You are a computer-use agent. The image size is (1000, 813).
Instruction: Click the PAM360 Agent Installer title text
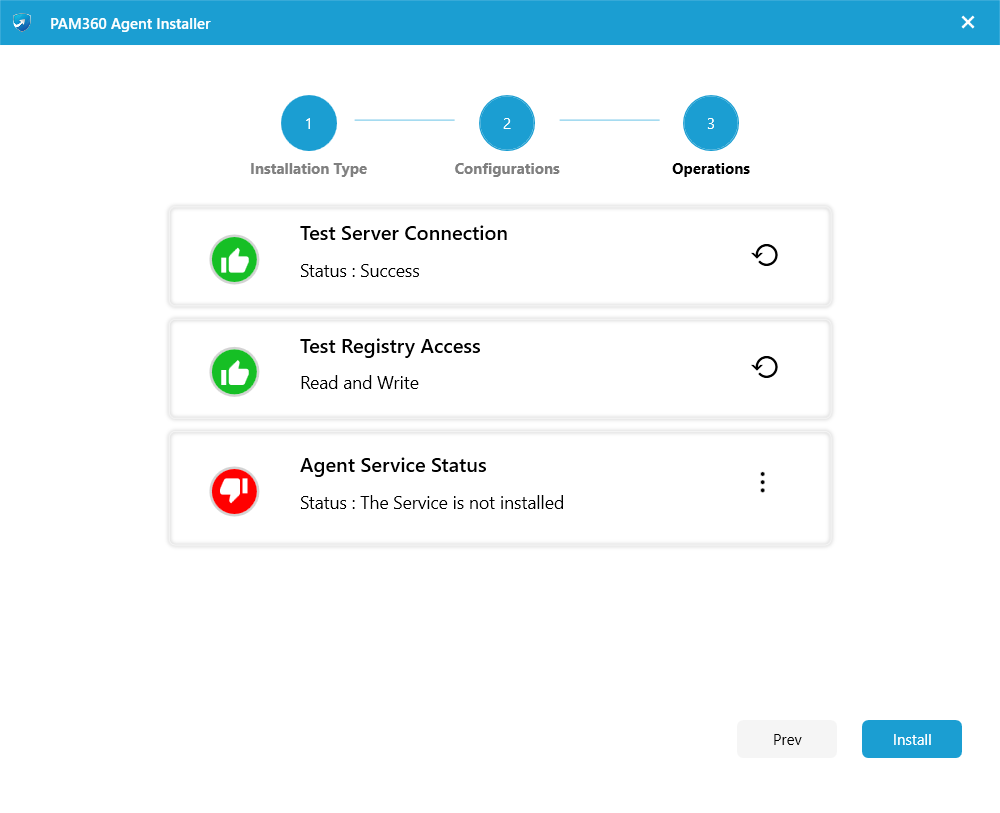(130, 24)
